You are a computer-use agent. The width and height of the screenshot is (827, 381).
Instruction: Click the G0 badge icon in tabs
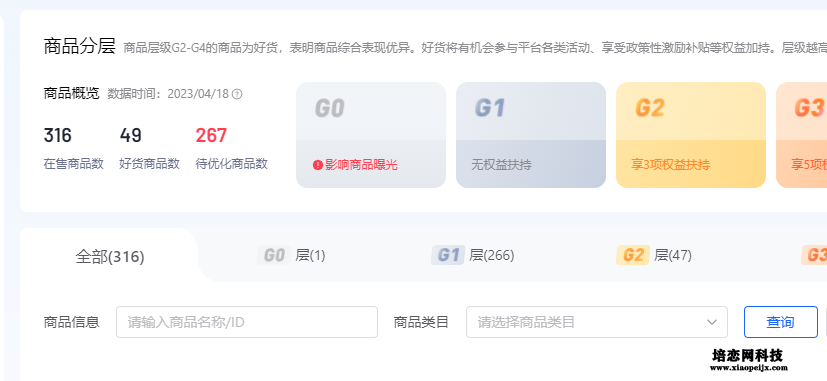pyautogui.click(x=274, y=255)
